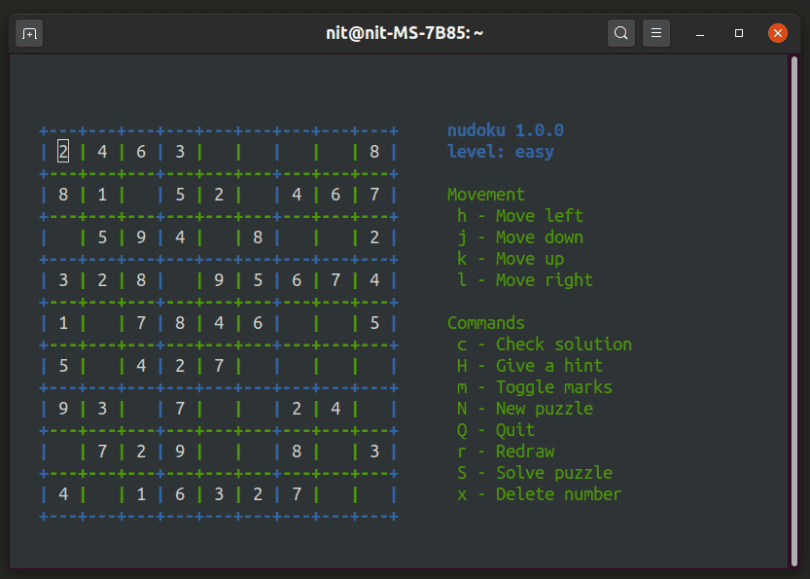Click the Commands section heading
The width and height of the screenshot is (810, 579).
pyautogui.click(x=486, y=323)
